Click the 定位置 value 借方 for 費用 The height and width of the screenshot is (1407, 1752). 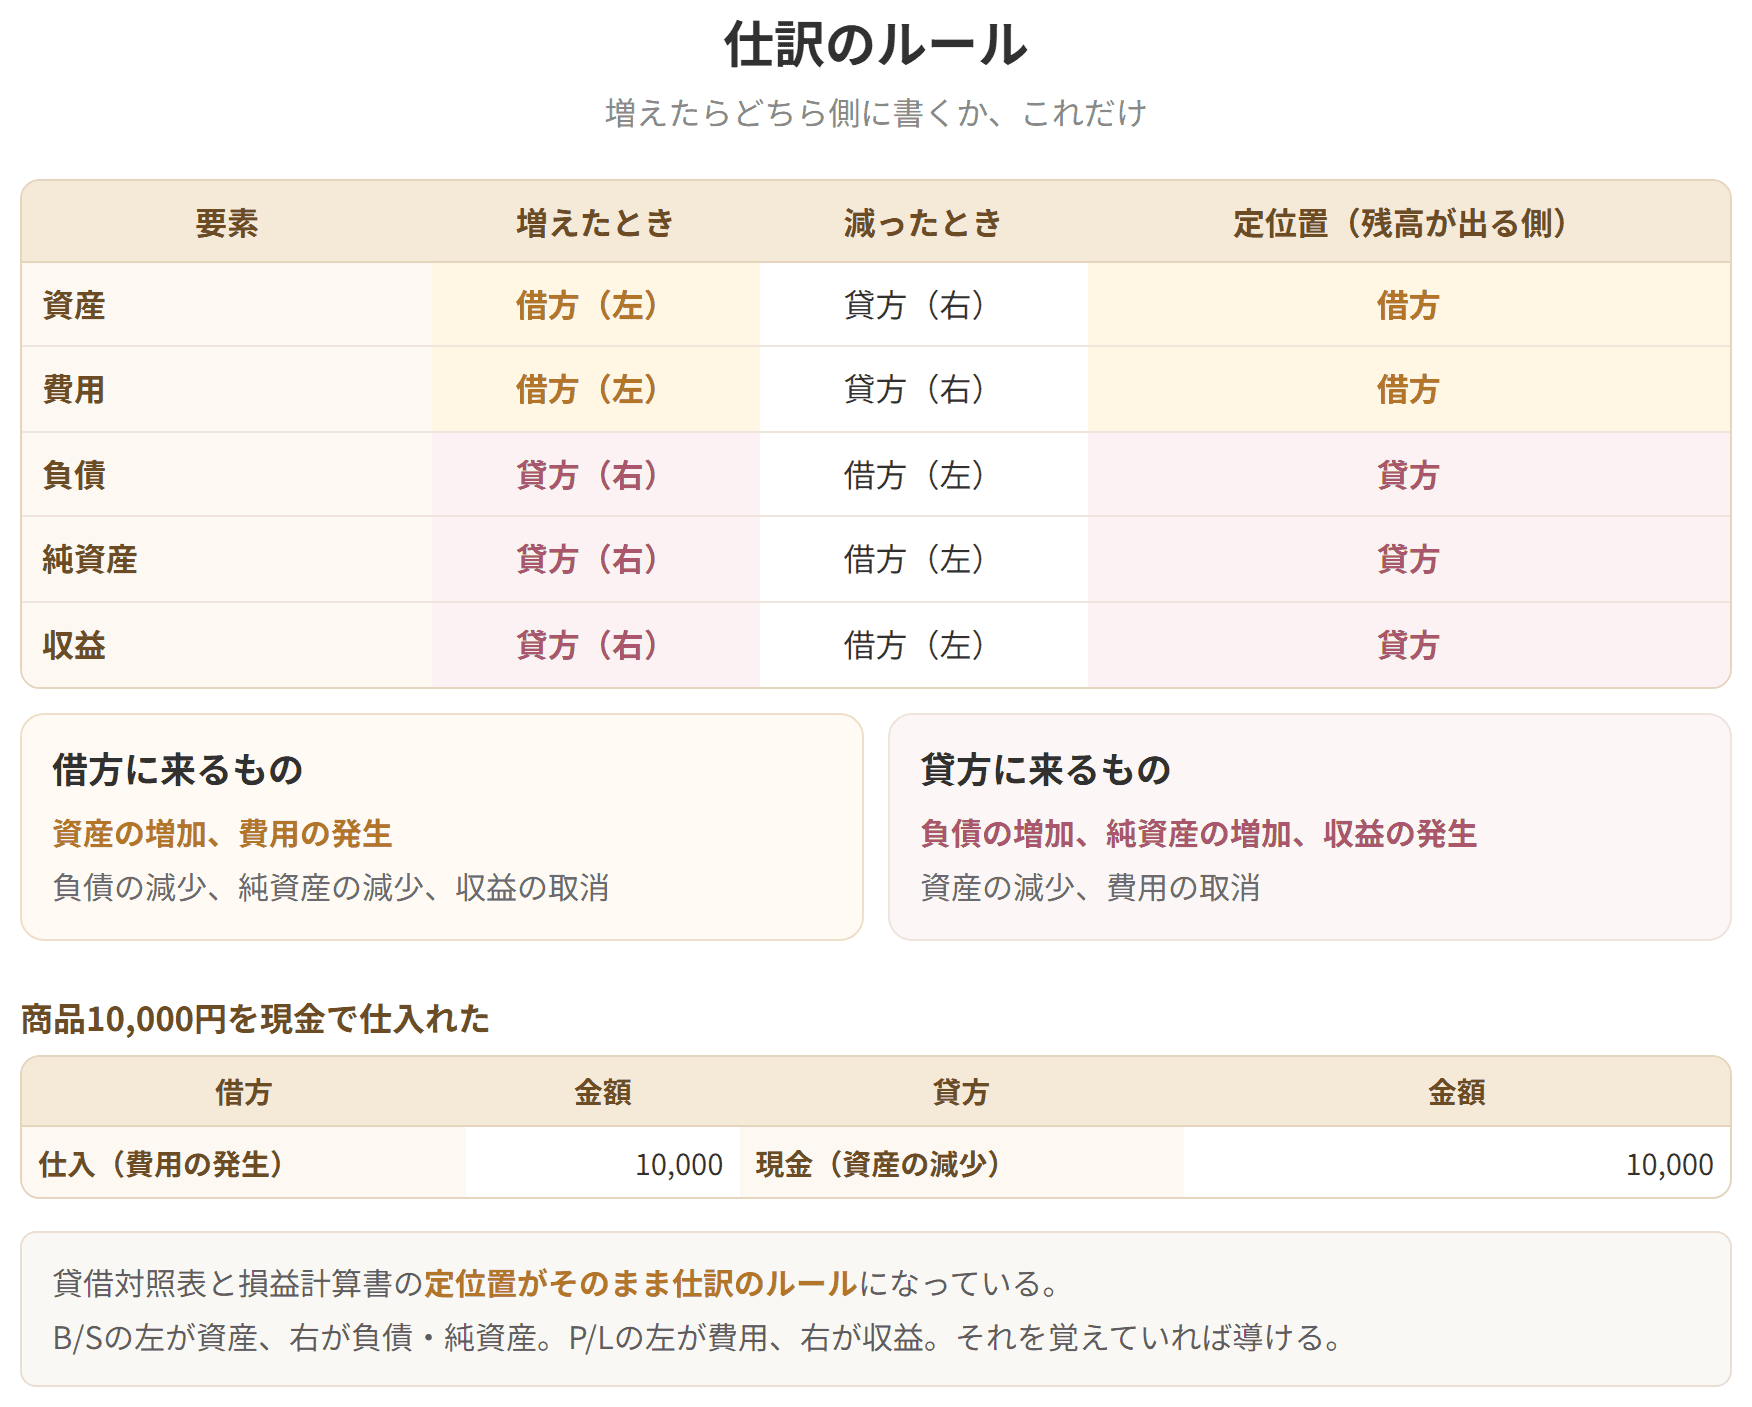pyautogui.click(x=1409, y=389)
